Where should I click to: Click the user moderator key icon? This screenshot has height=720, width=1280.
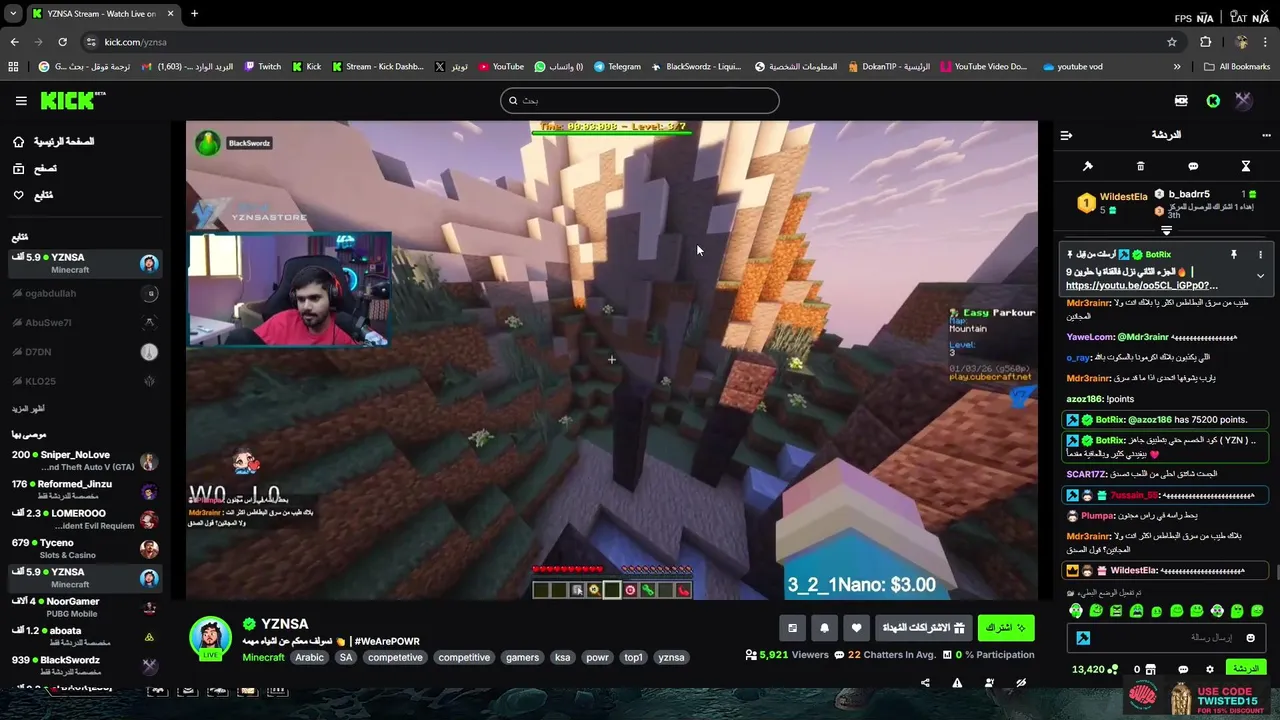[989, 683]
